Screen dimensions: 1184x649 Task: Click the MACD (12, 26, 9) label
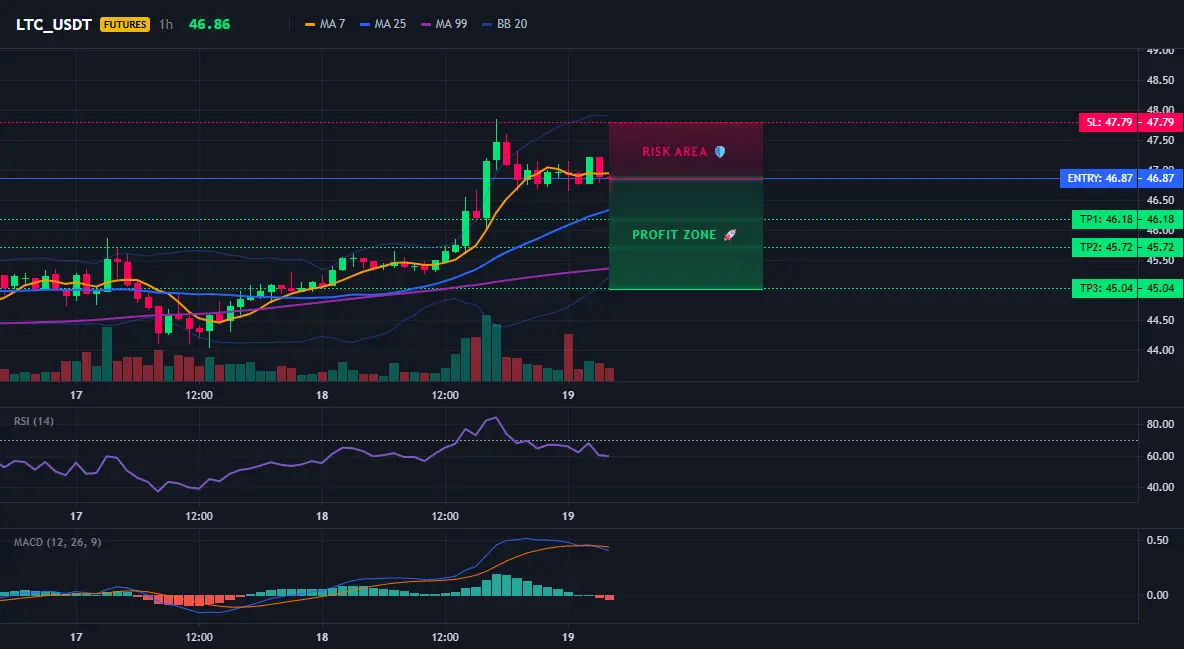pyautogui.click(x=57, y=542)
